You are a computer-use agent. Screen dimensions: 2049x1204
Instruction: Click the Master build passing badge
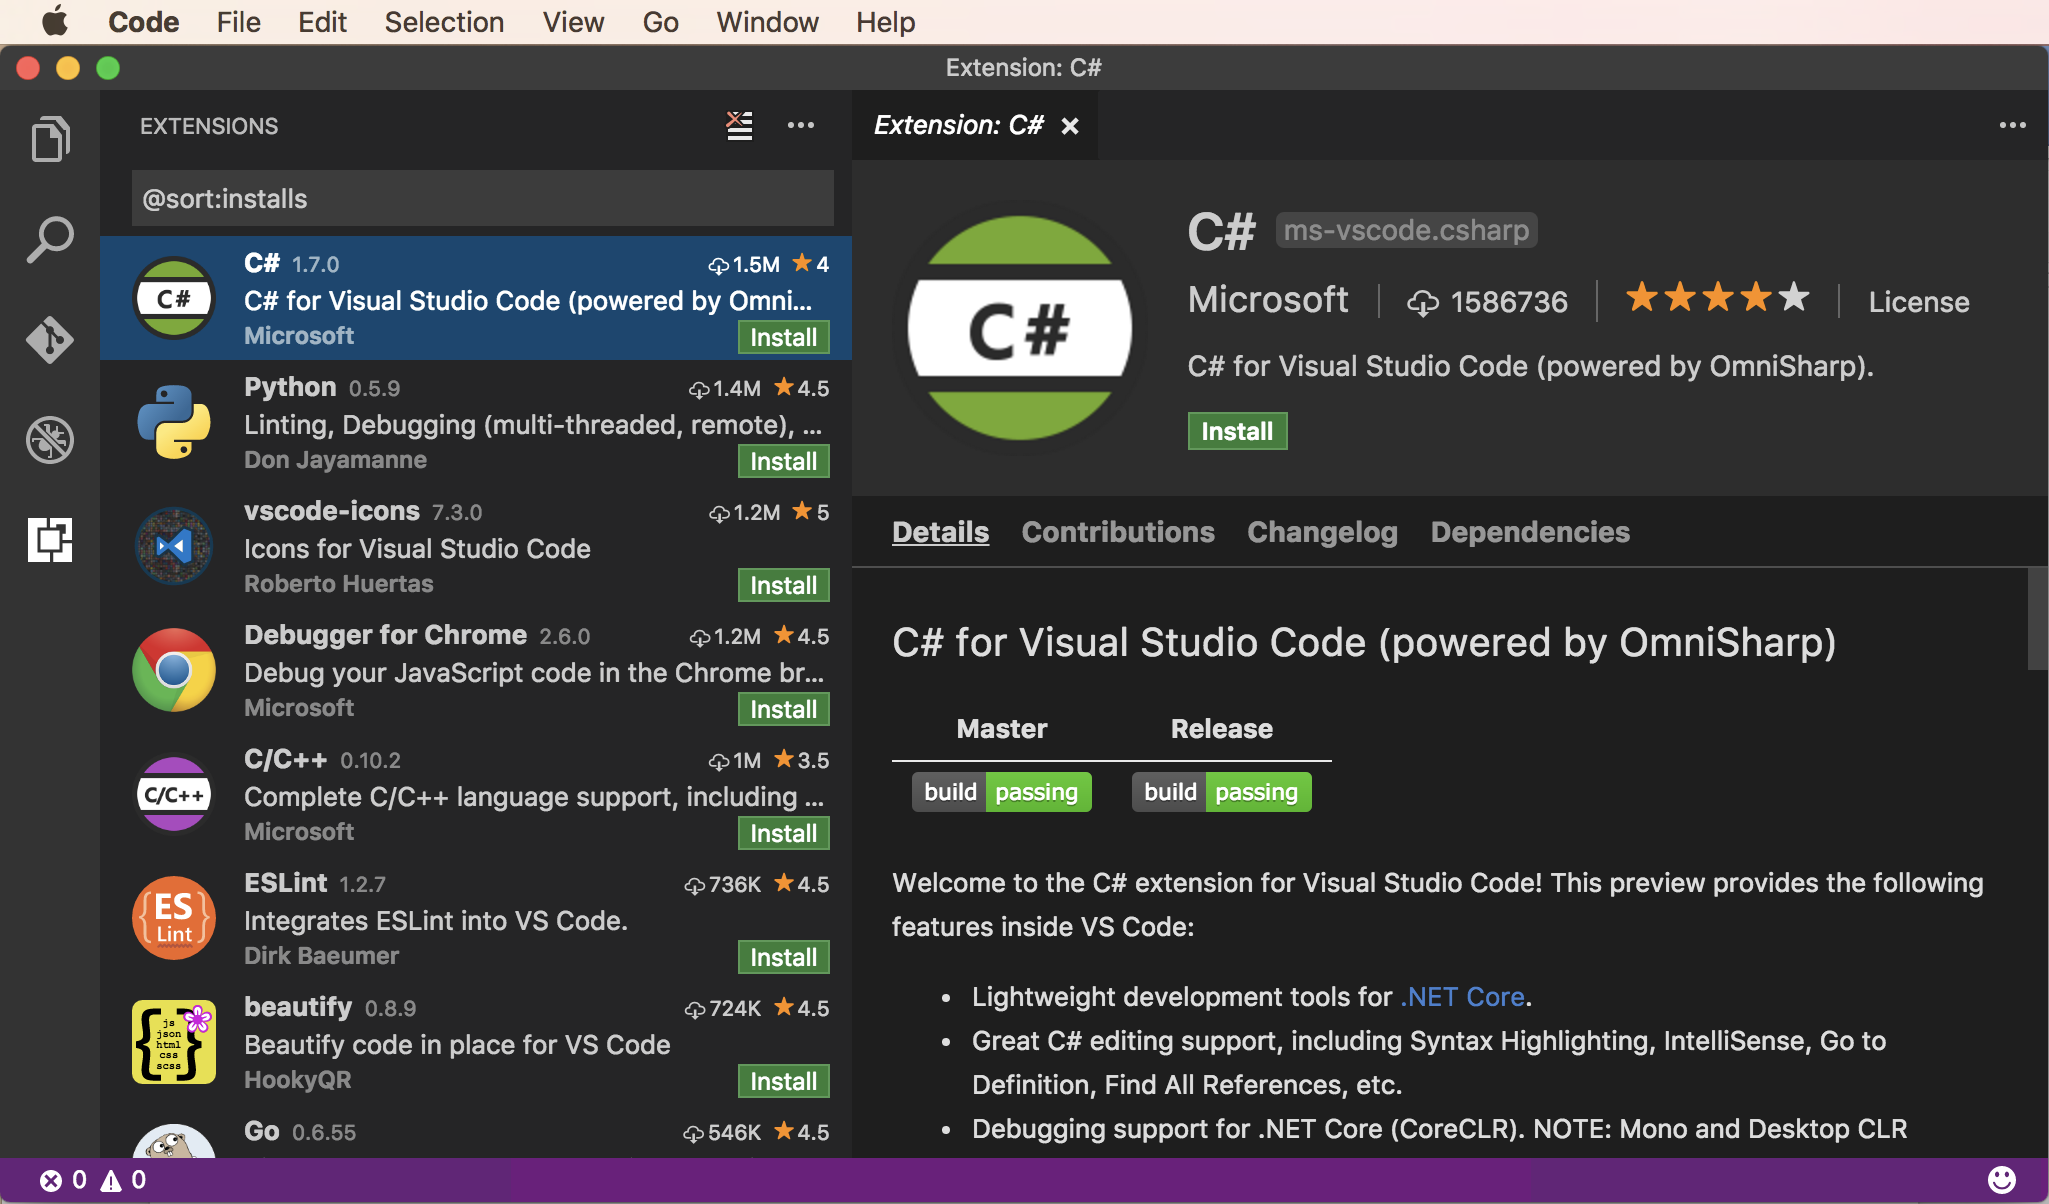[x=1001, y=792]
